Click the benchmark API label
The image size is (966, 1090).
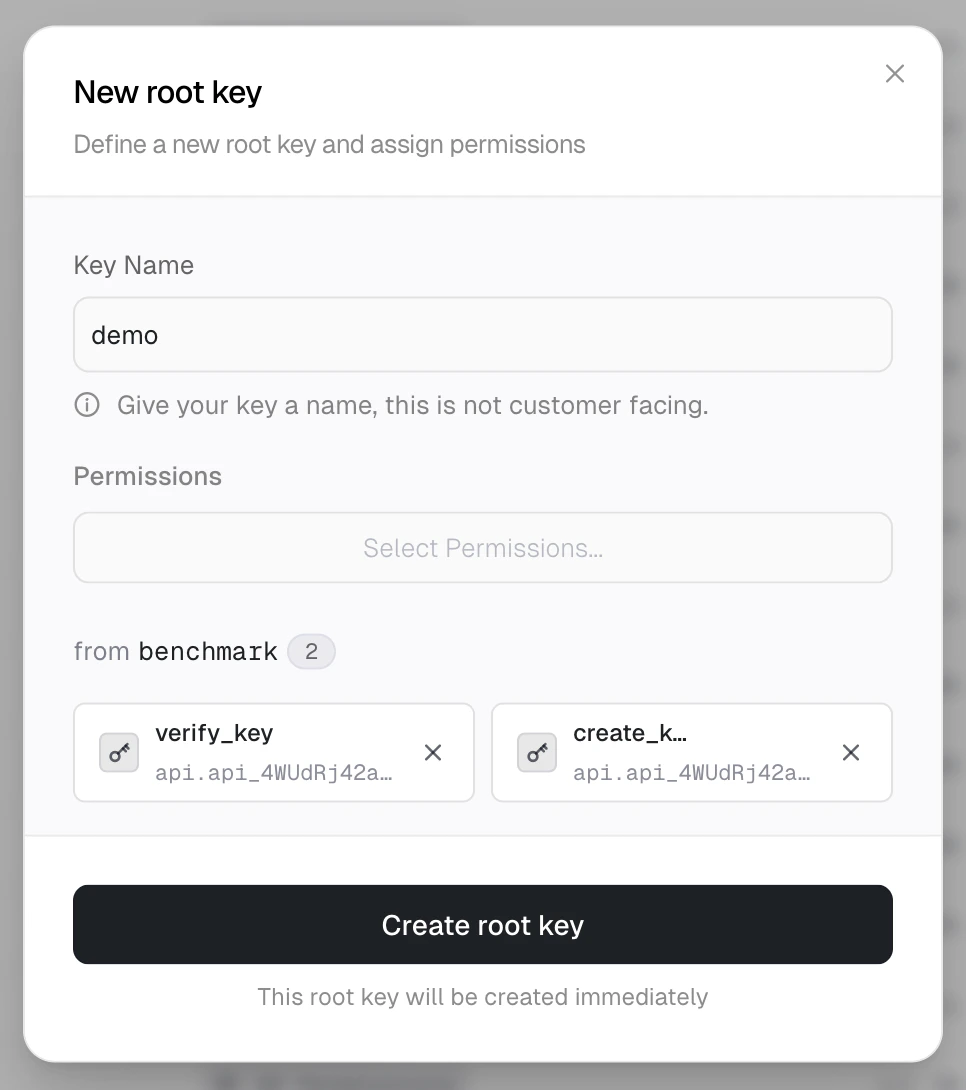pos(208,651)
